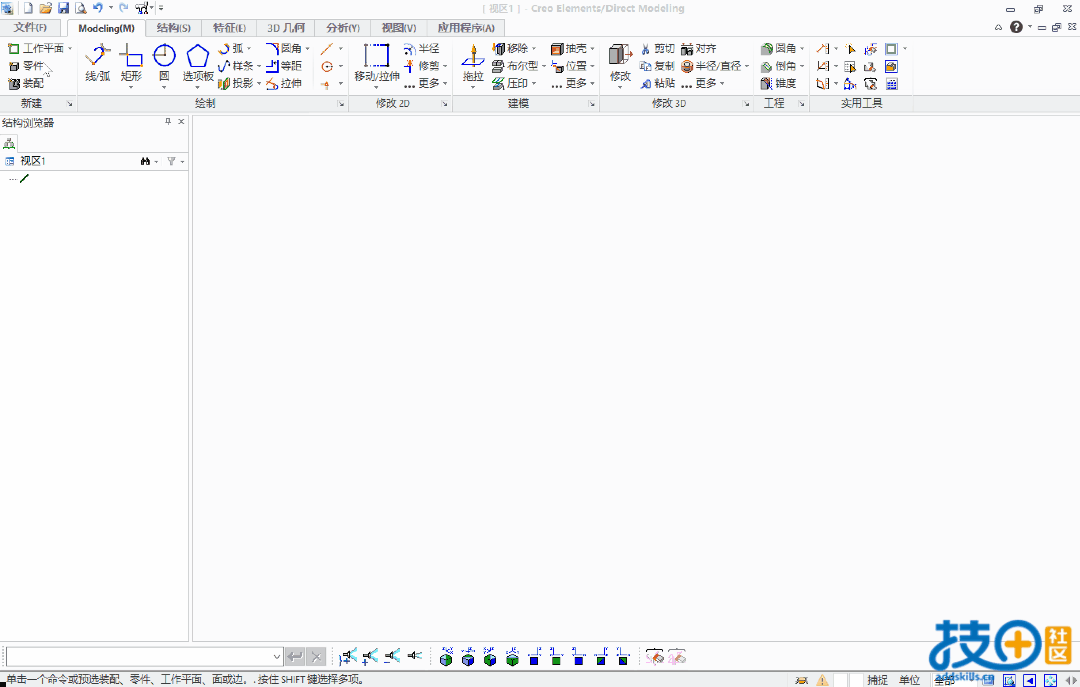The image size is (1080, 687).
Task: Switch to the 视图(V) tab
Action: [399, 28]
